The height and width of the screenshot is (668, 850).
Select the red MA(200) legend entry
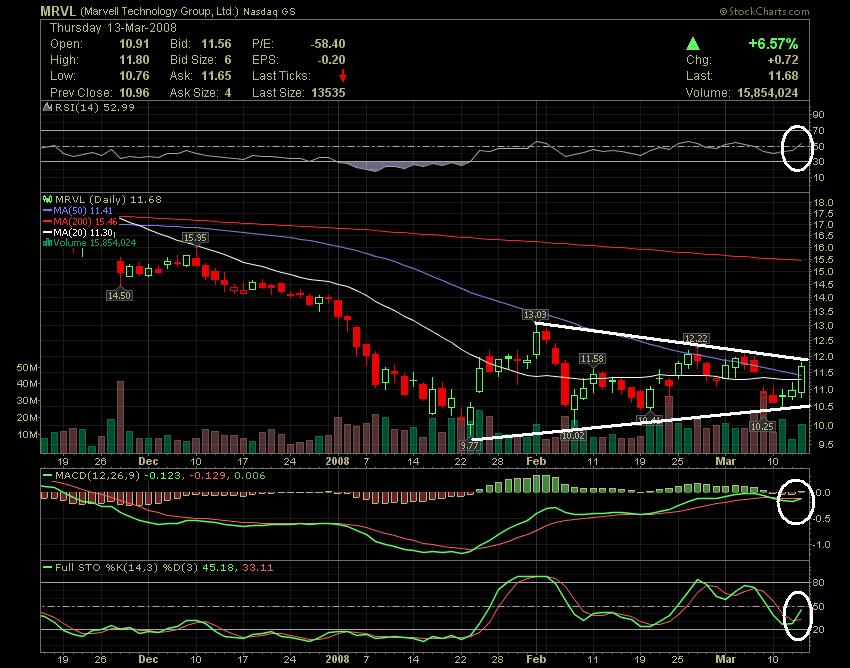point(80,221)
